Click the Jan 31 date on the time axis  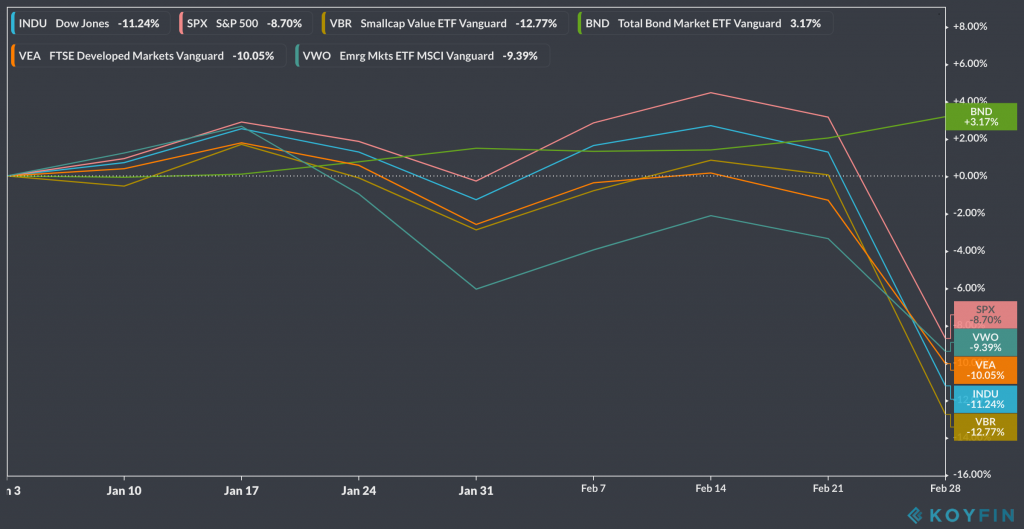476,491
